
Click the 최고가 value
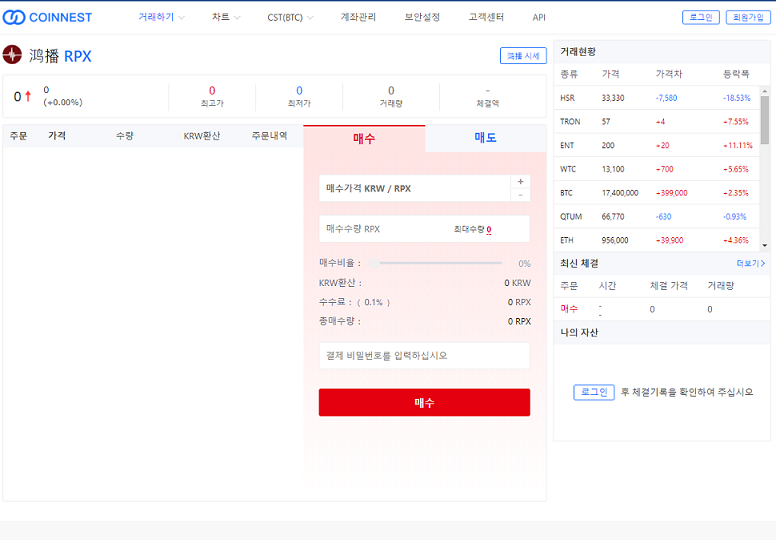point(212,91)
